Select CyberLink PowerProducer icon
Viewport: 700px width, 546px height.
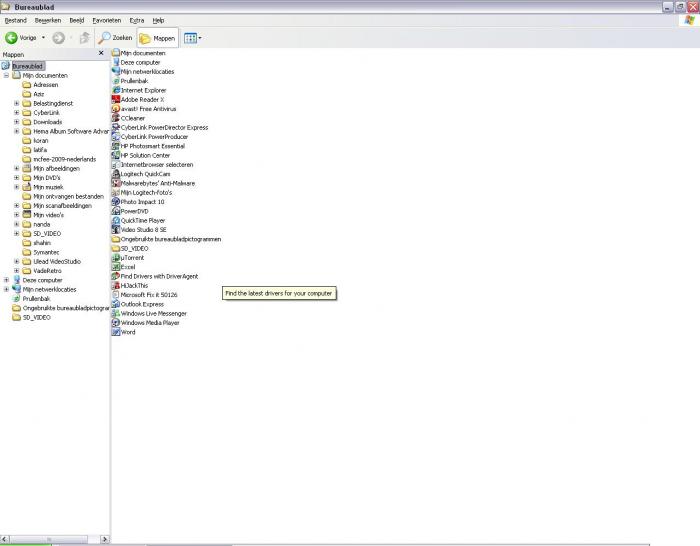pyautogui.click(x=116, y=137)
